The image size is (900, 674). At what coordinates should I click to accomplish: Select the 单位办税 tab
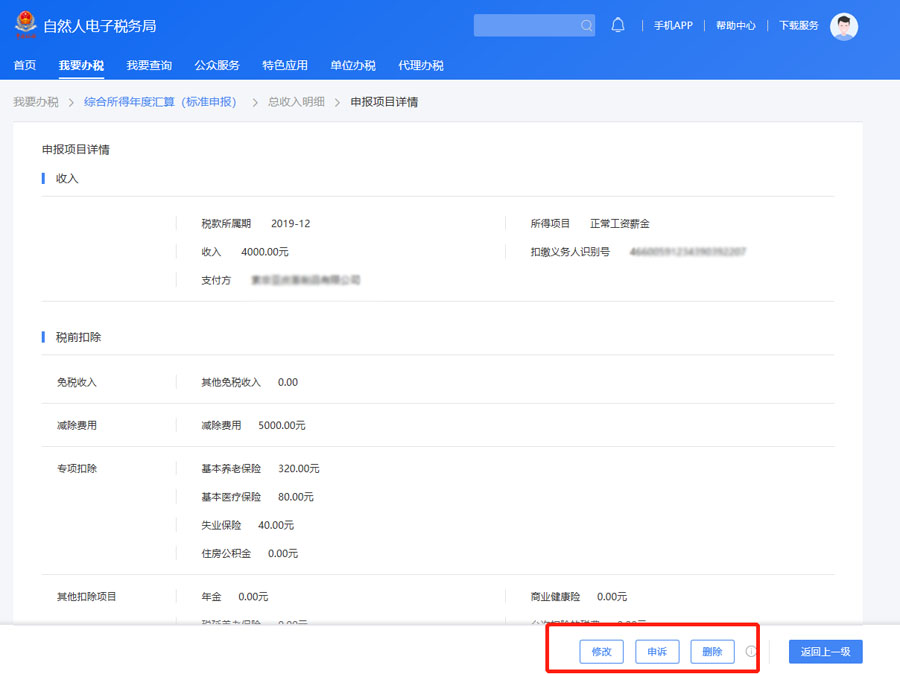point(353,66)
